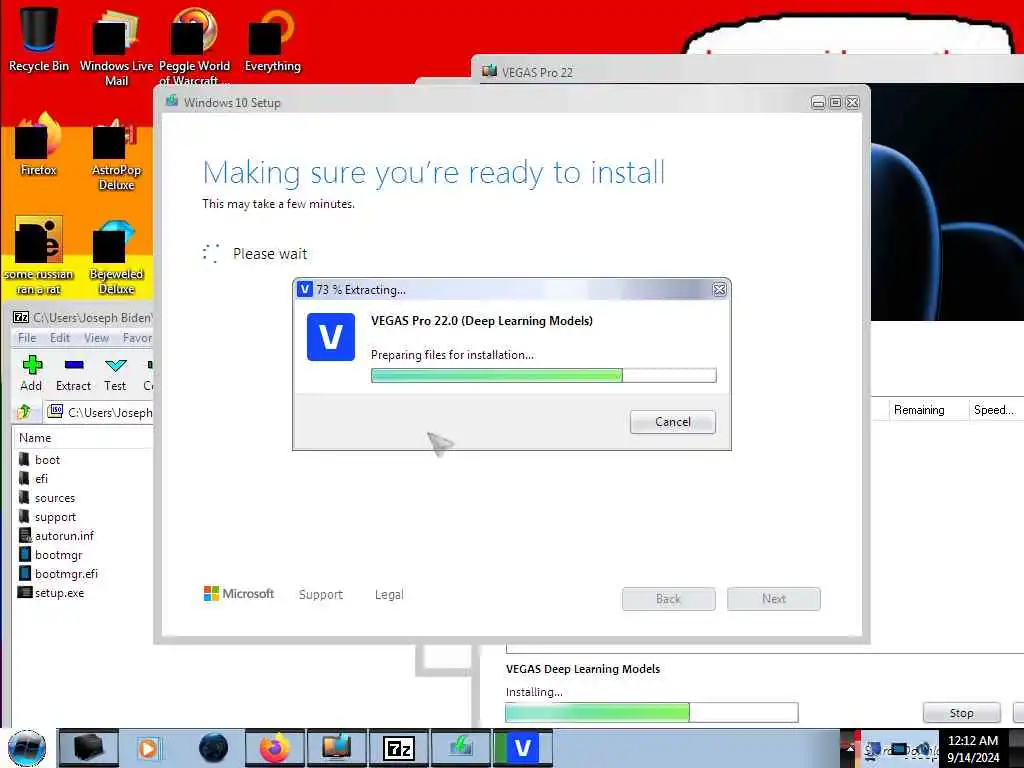Click the 7-Zip window title bar icon
Viewport: 1024px width, 768px height.
(22, 317)
